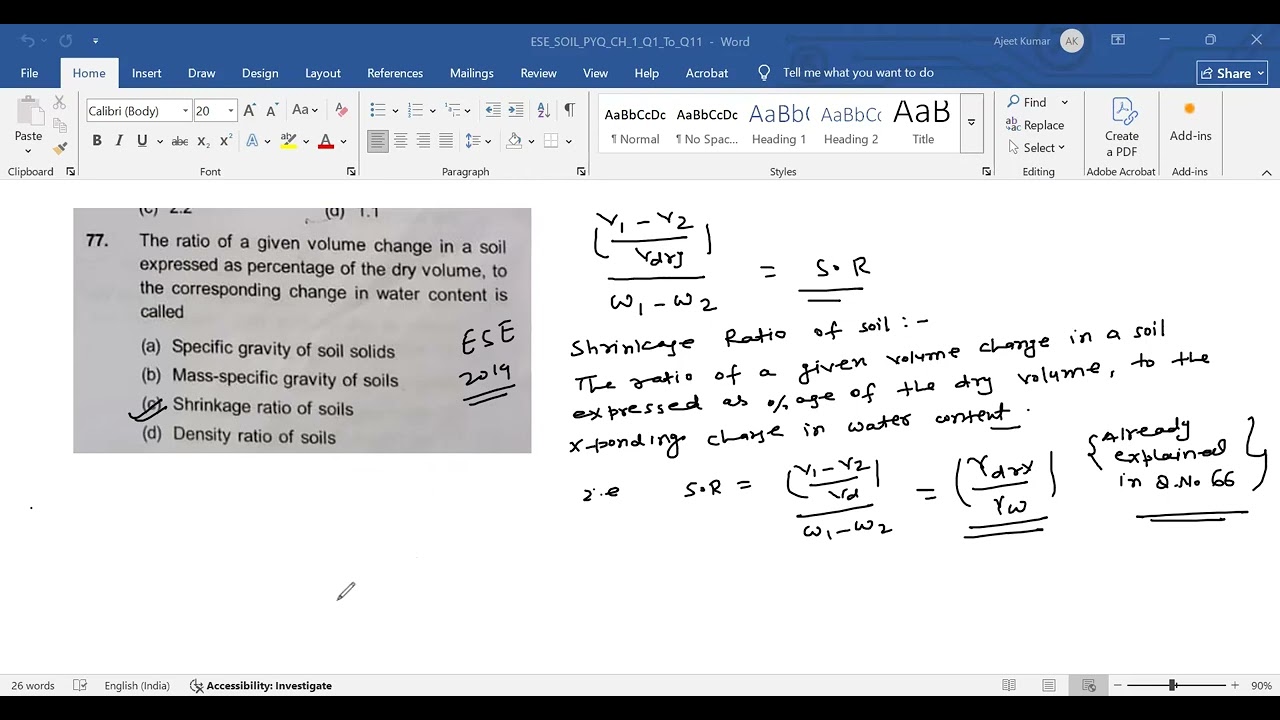Screen dimensions: 1280x720
Task: Open font color dropdown arrow
Action: [343, 141]
